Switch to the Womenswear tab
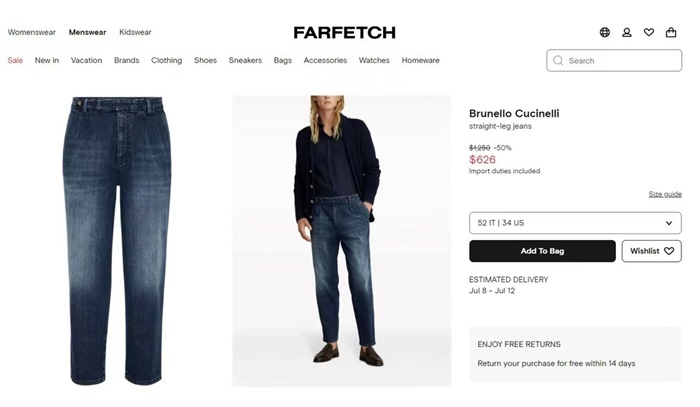Viewport: 700px width, 407px height. point(31,32)
